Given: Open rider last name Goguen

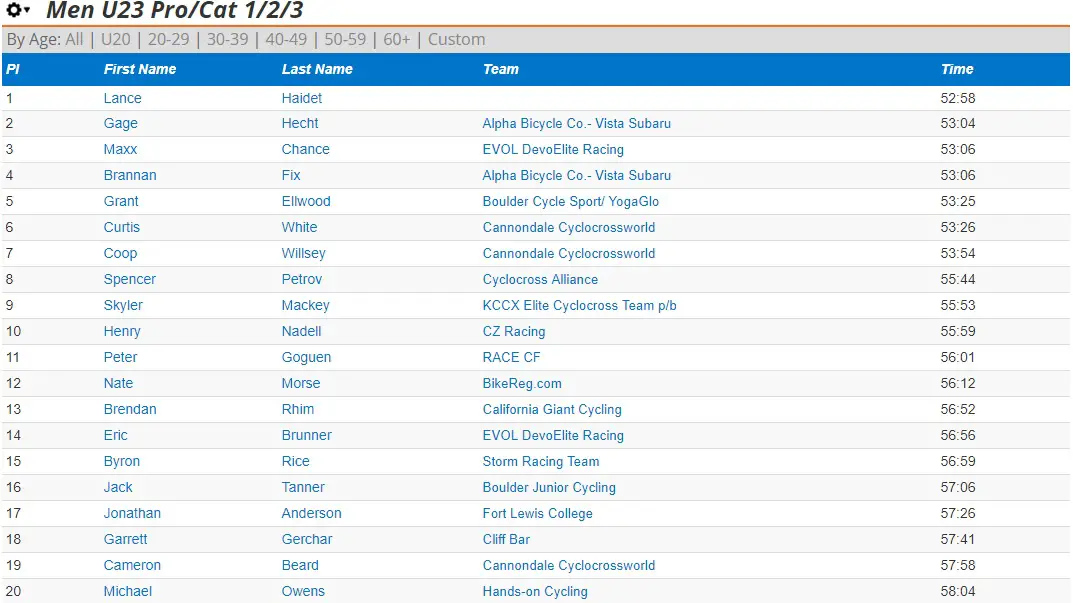Looking at the screenshot, I should pos(306,358).
